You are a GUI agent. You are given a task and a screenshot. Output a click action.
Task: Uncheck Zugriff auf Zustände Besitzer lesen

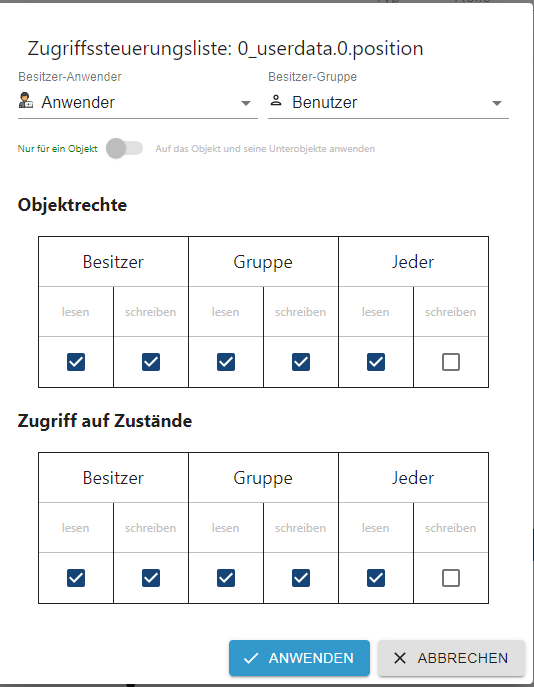click(76, 578)
